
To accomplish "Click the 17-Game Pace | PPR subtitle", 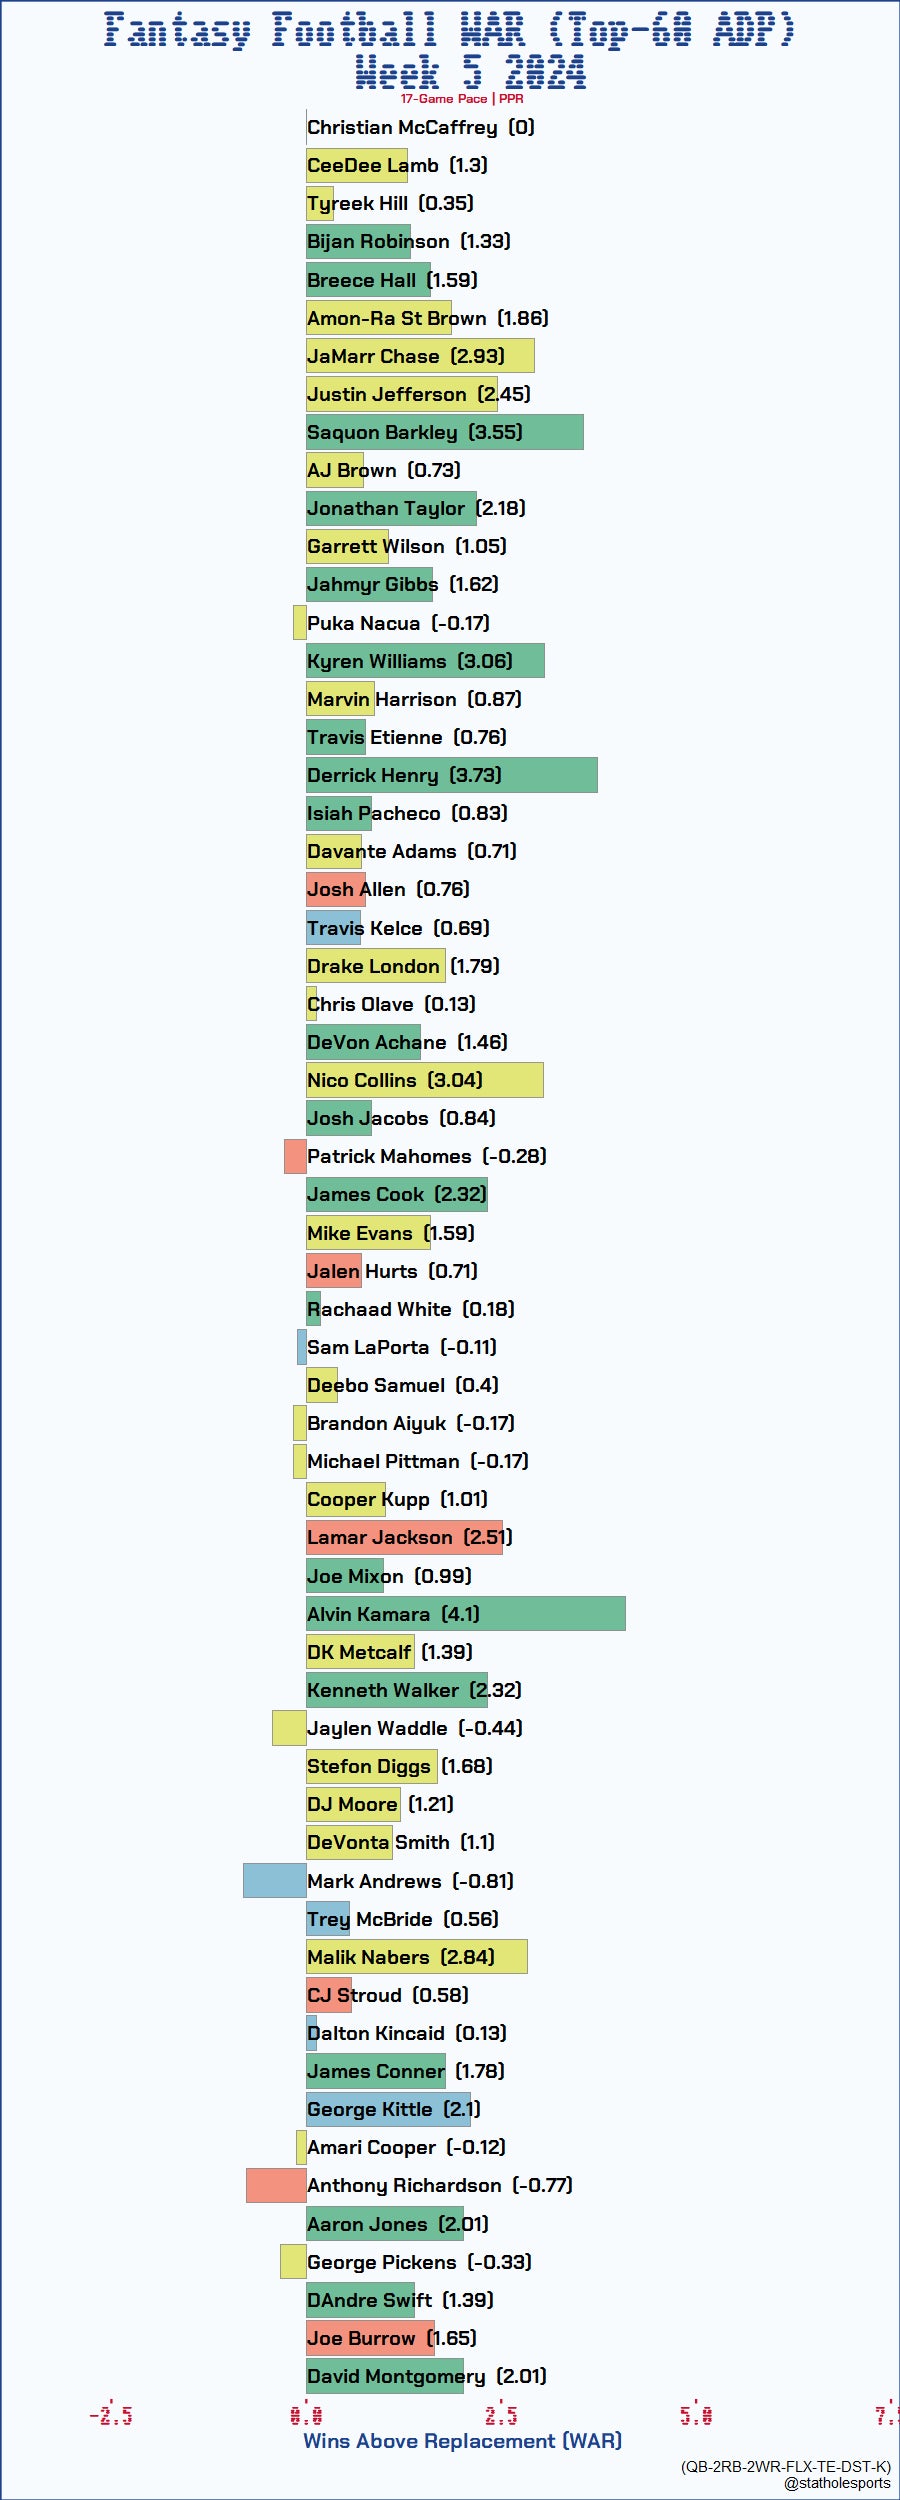I will click(x=462, y=99).
